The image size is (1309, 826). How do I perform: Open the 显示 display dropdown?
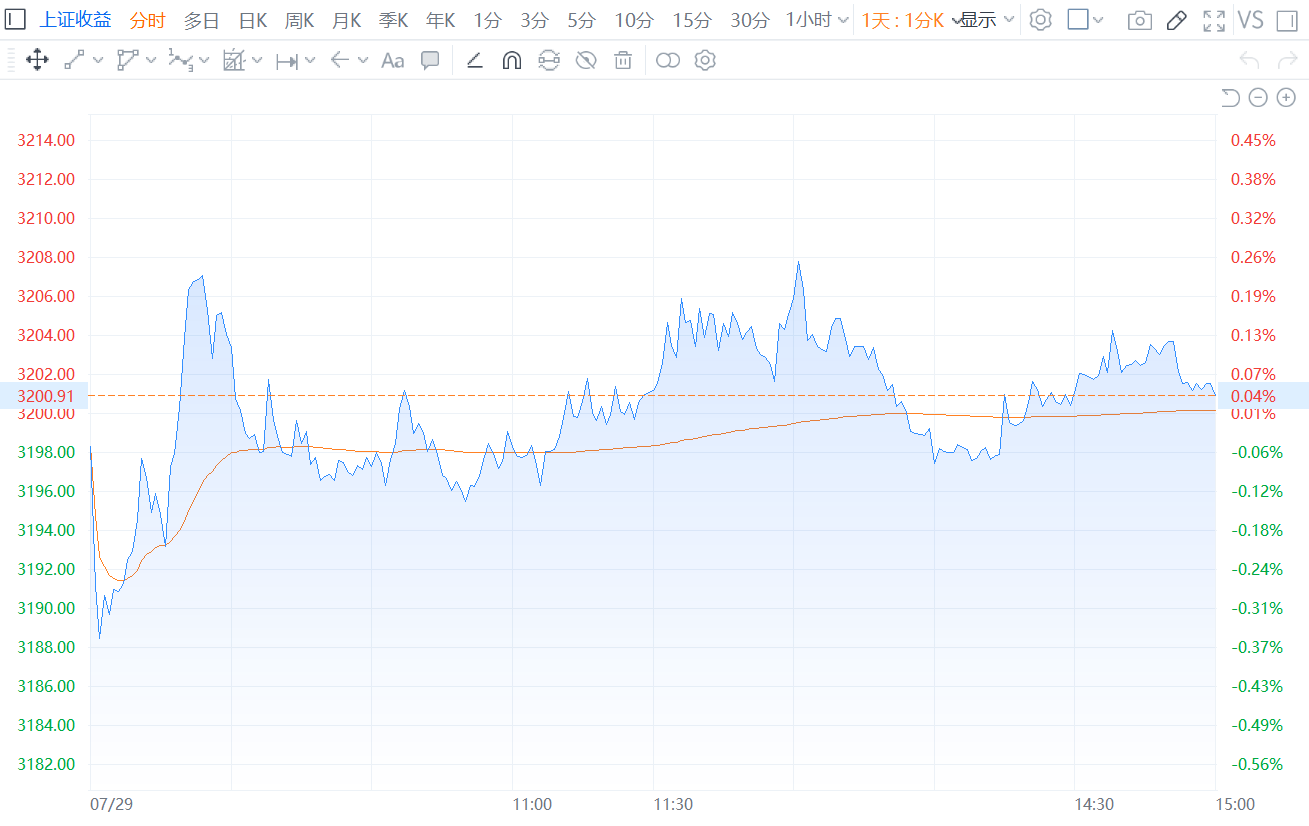coord(988,20)
